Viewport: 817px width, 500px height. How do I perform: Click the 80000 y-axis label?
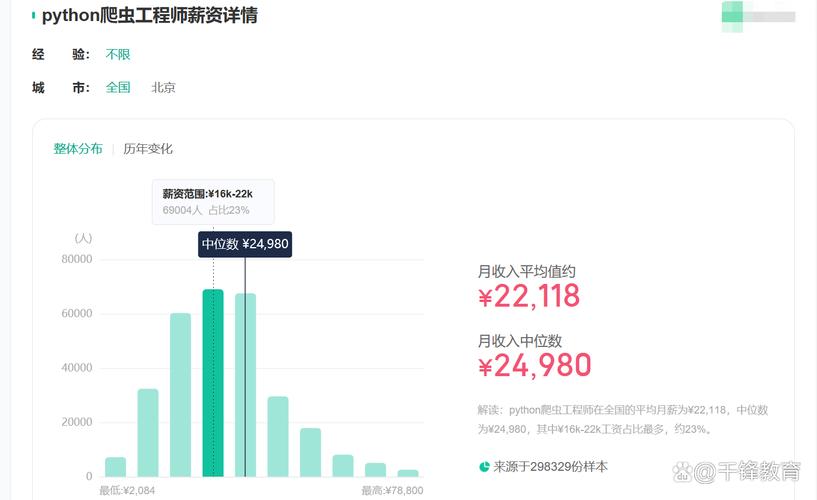pos(77,259)
